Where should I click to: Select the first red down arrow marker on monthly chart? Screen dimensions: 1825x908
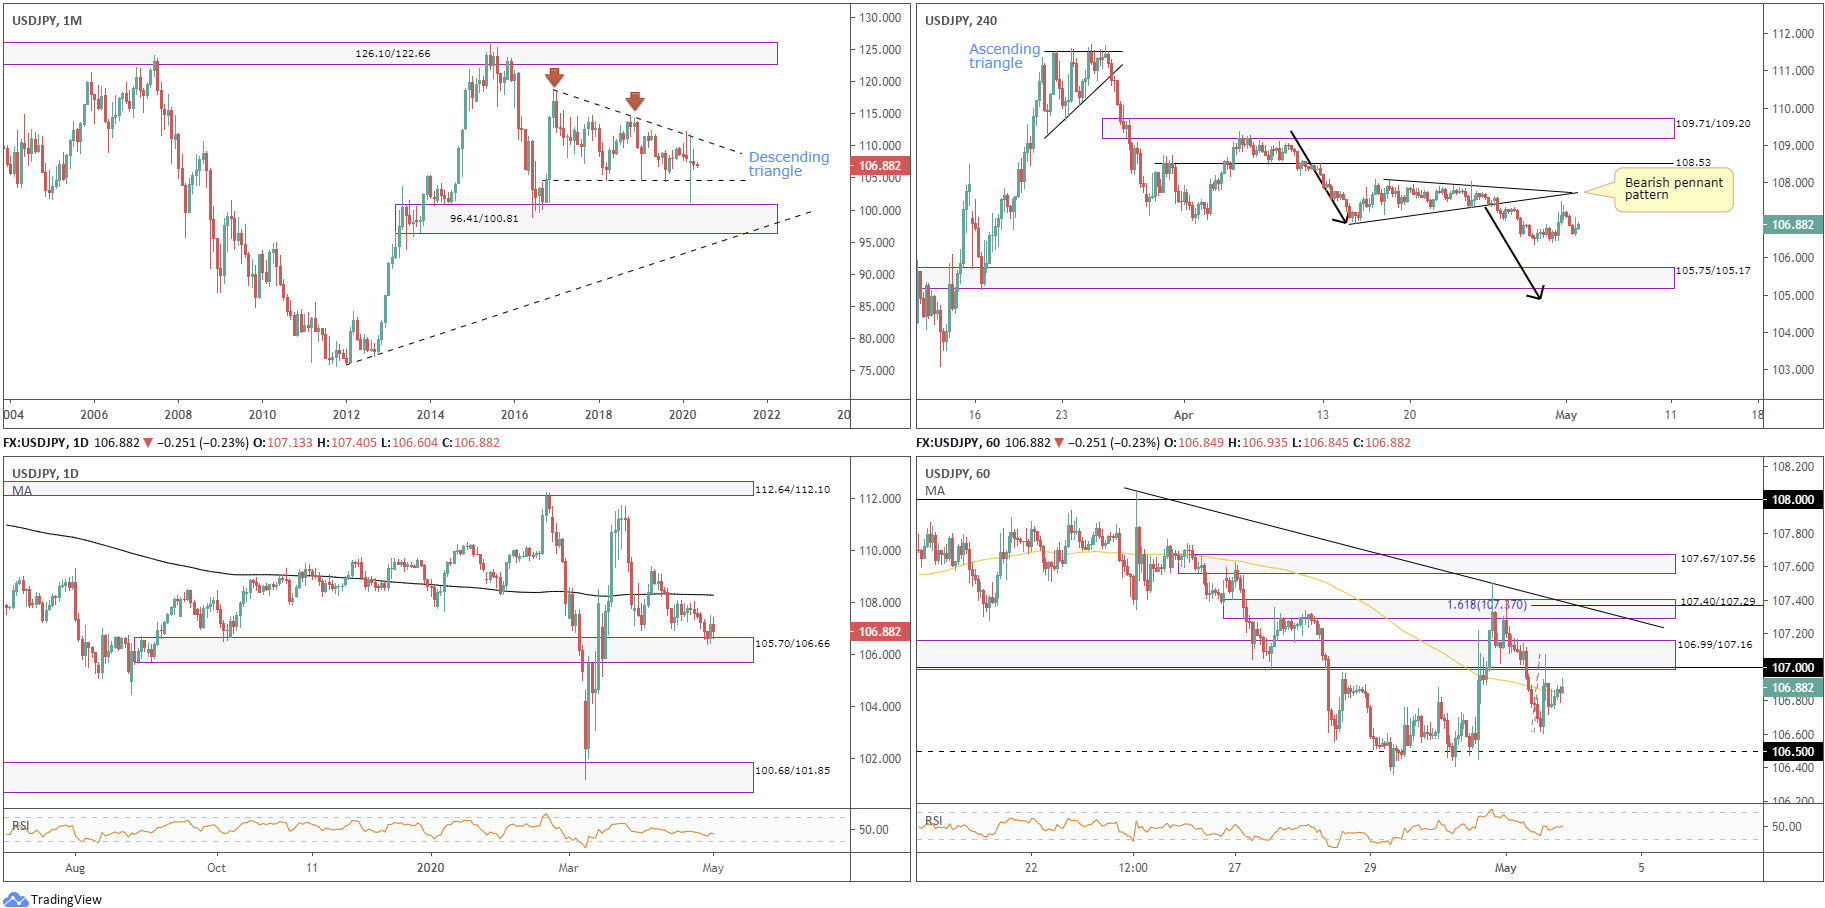556,79
